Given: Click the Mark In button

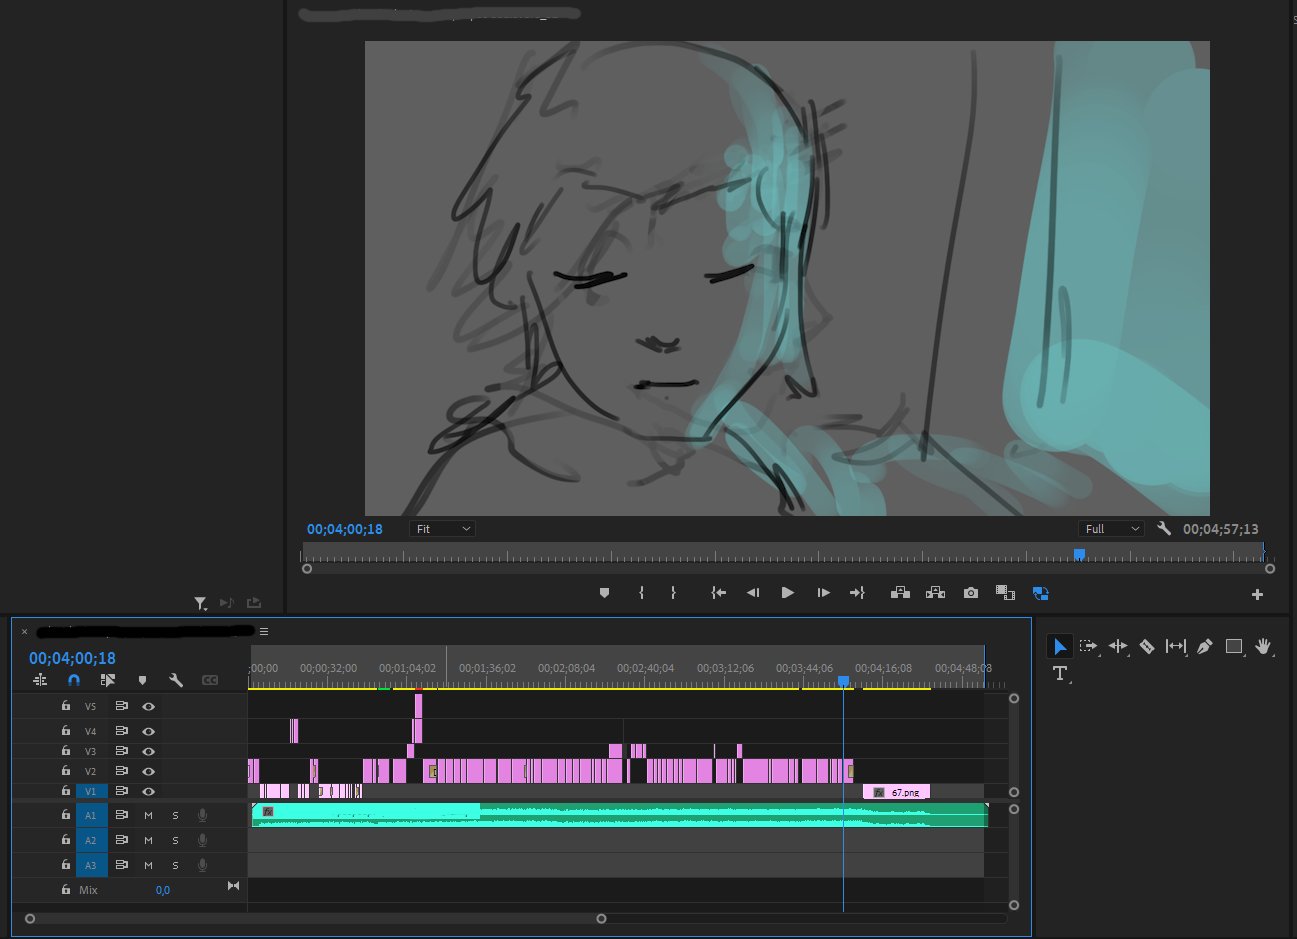Looking at the screenshot, I should coord(641,593).
